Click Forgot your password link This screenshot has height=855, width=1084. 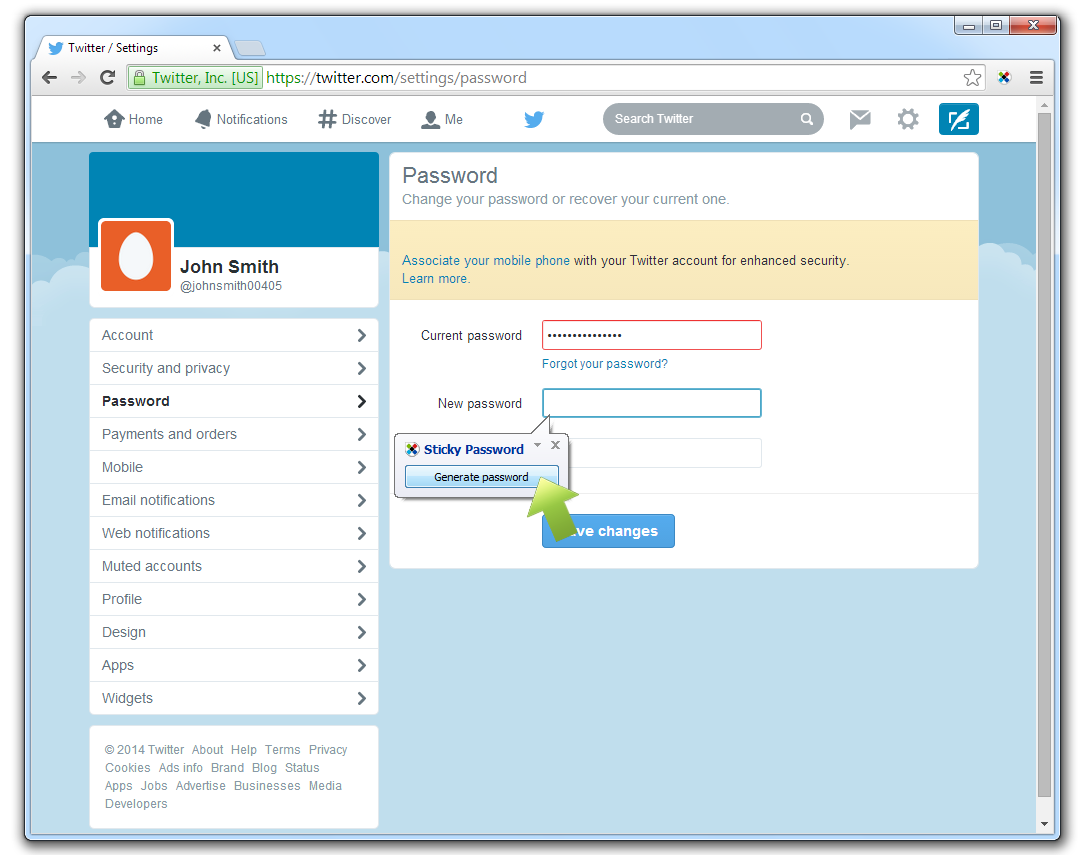pos(605,364)
